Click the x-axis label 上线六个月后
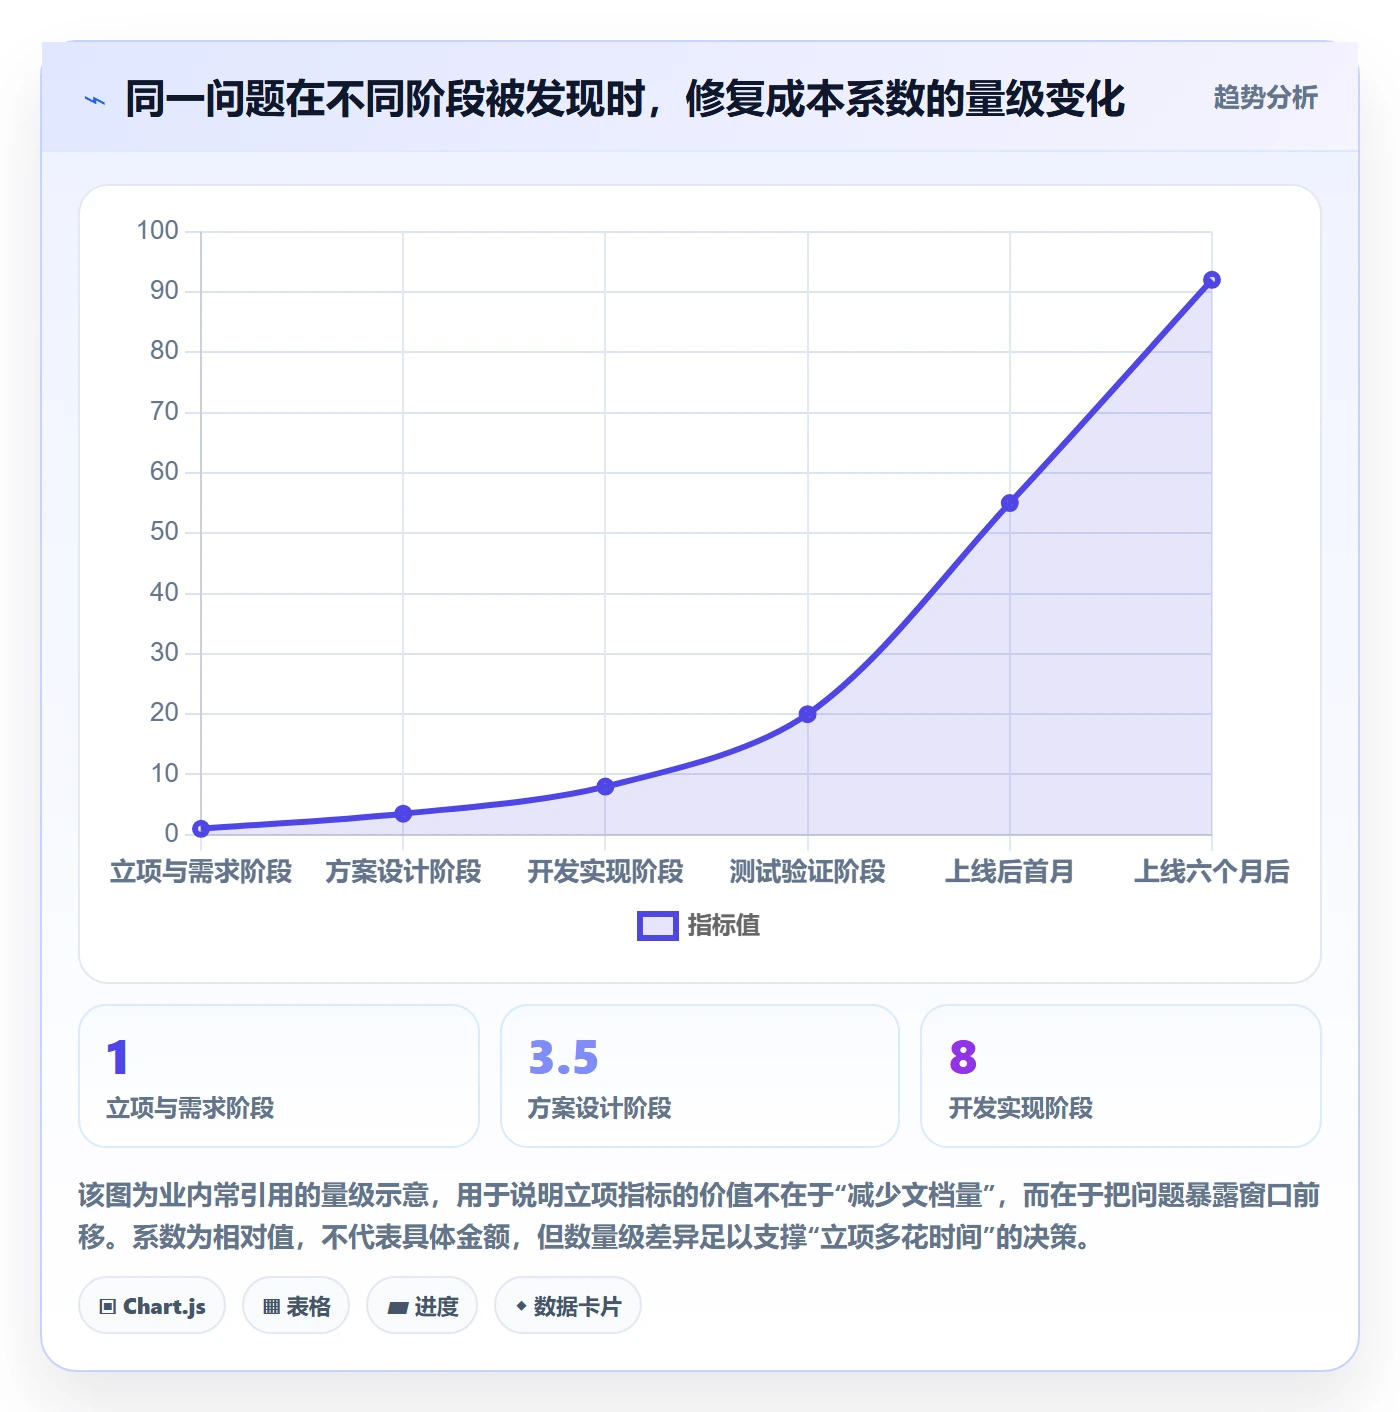The image size is (1400, 1412). coord(1212,872)
